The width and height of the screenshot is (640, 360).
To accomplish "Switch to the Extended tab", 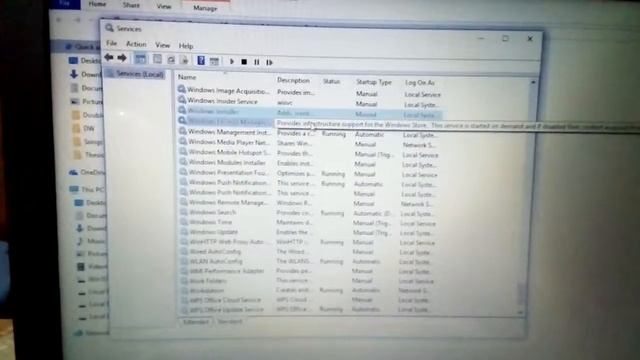I will tap(196, 322).
